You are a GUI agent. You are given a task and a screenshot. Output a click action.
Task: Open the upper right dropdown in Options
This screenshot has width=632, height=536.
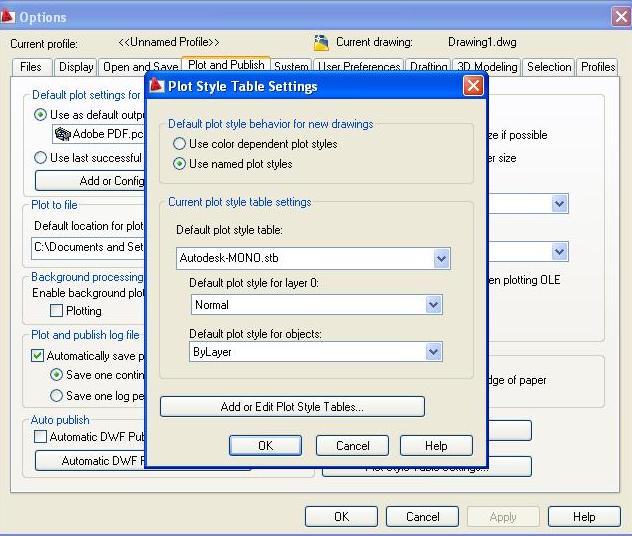click(x=559, y=204)
